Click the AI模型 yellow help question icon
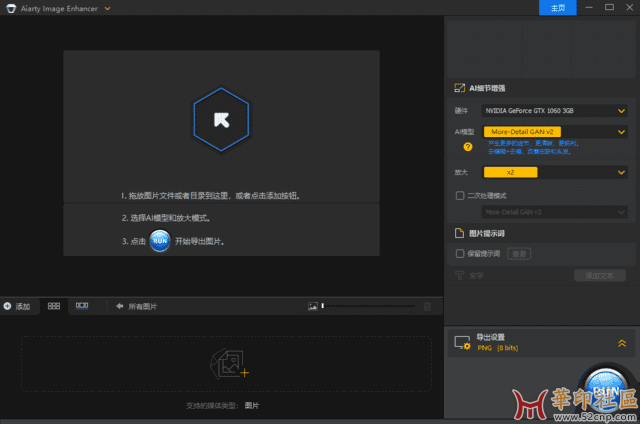 coord(466,146)
